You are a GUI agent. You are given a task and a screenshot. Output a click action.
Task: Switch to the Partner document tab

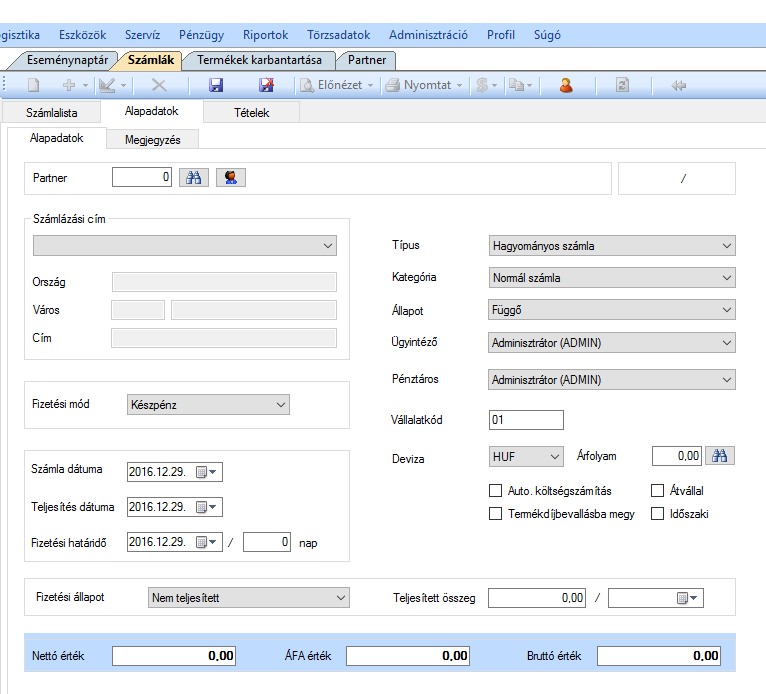pyautogui.click(x=367, y=60)
